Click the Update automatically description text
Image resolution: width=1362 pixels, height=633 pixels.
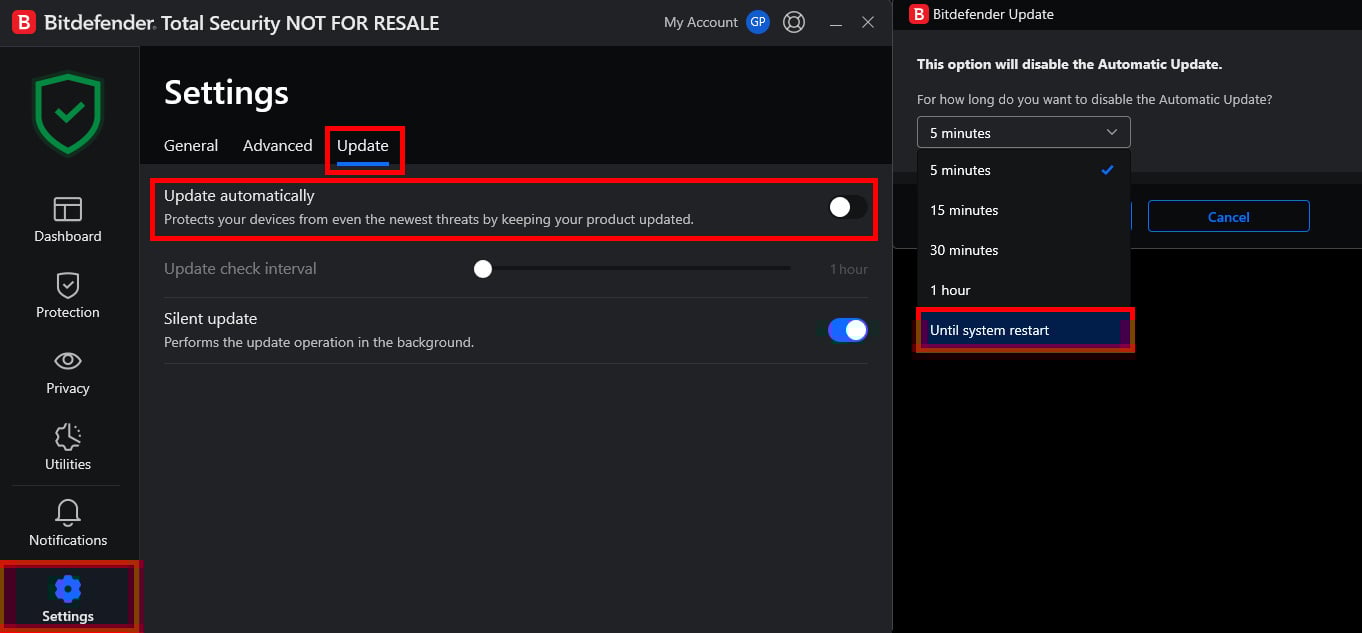429,219
